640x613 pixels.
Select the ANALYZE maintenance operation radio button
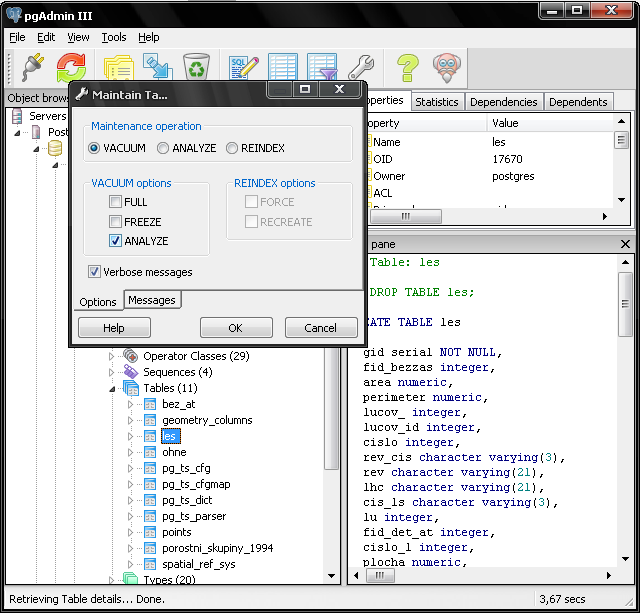pyautogui.click(x=163, y=148)
